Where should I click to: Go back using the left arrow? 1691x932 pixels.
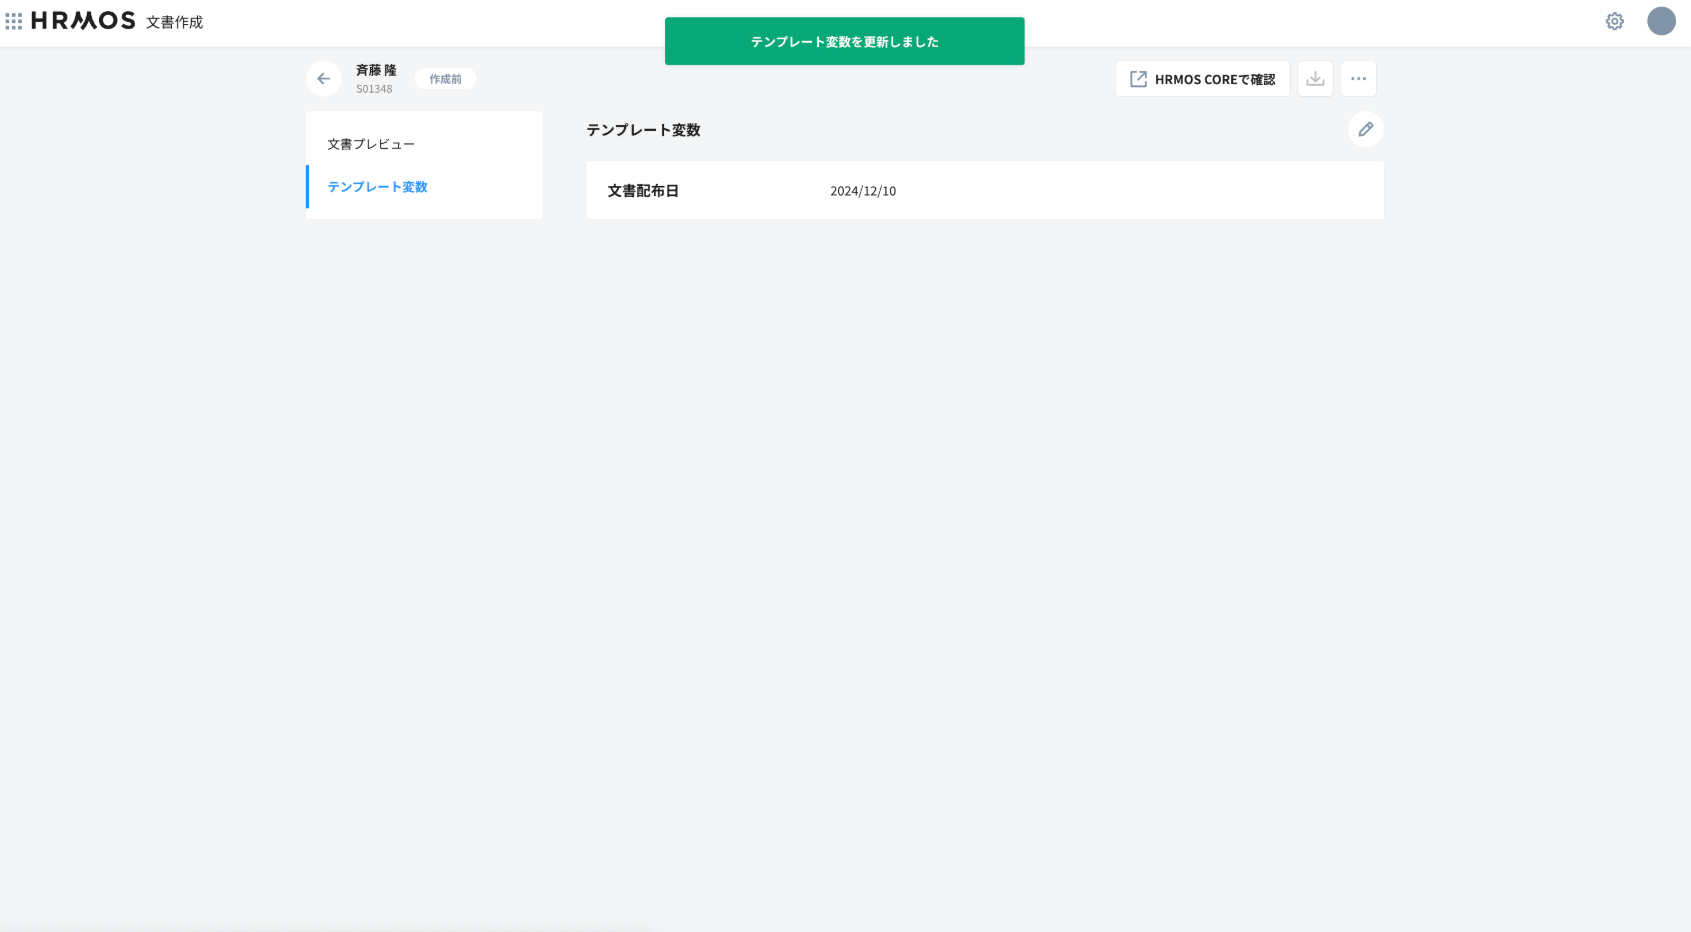click(323, 79)
